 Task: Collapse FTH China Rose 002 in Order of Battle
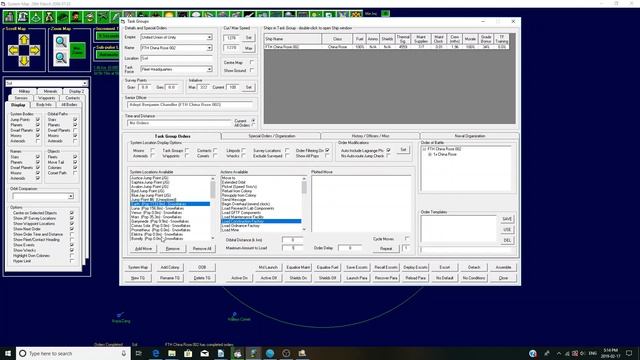(424, 149)
